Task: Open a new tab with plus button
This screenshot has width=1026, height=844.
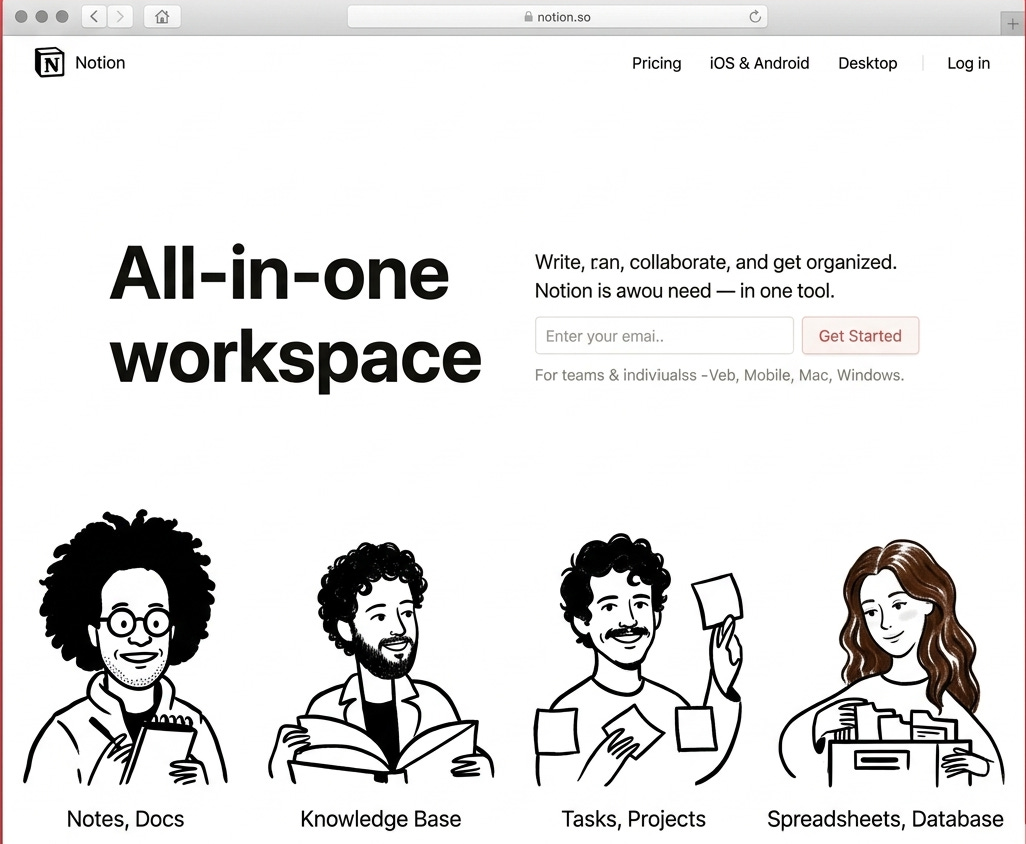Action: tap(1012, 24)
